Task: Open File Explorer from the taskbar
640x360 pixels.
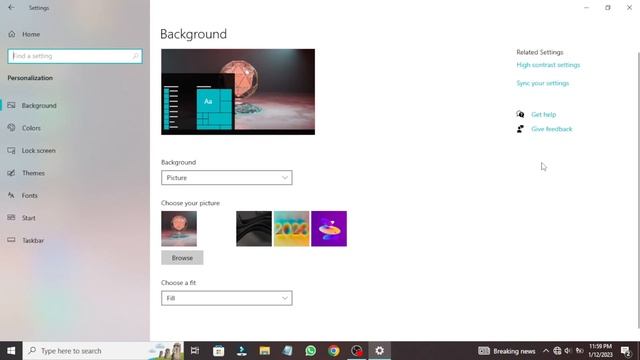Action: click(264, 351)
